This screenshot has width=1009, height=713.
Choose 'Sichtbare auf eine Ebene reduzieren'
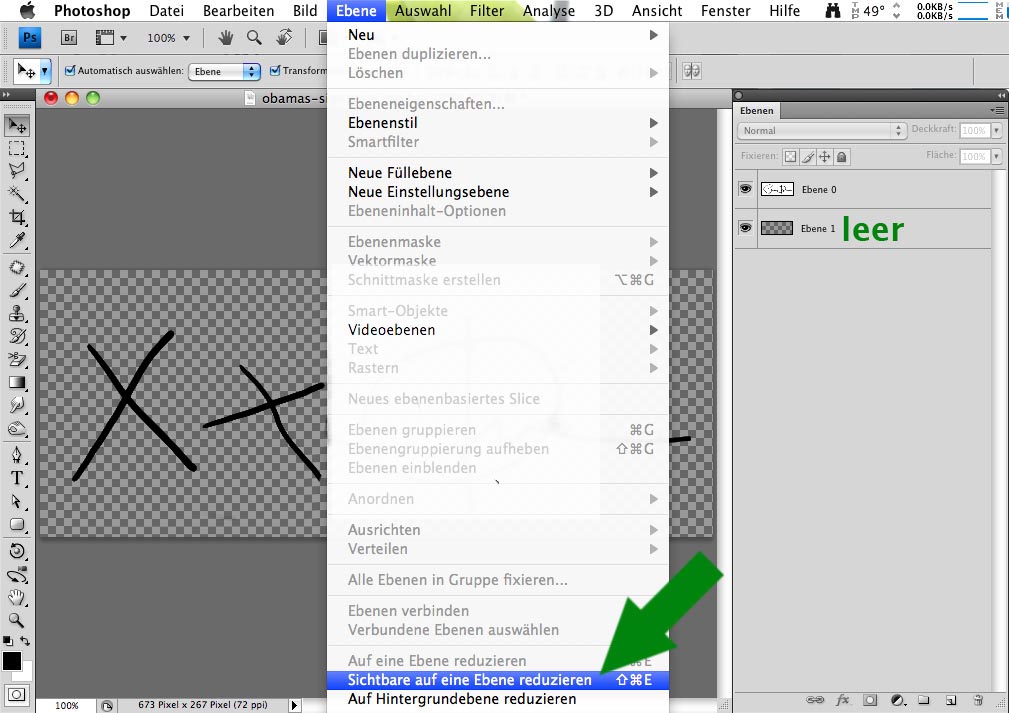[498, 680]
